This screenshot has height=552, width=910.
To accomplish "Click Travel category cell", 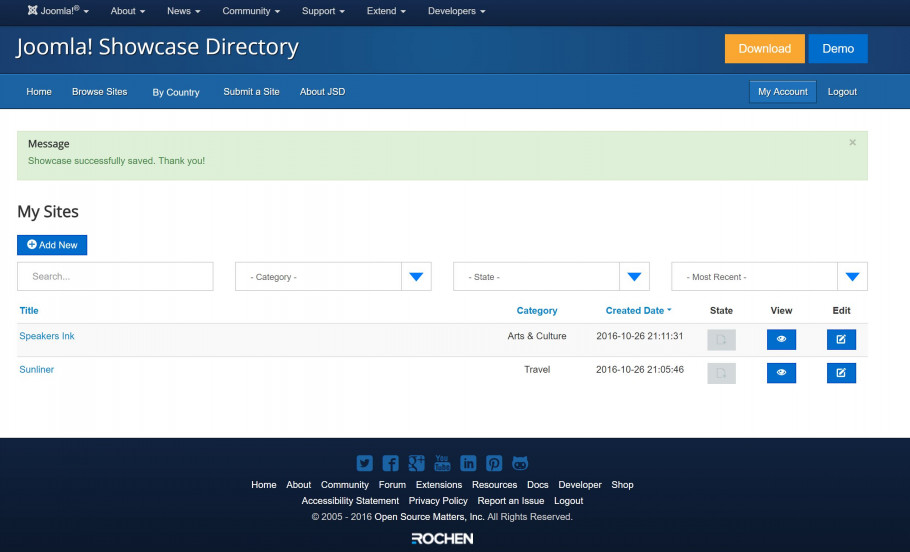I will pyautogui.click(x=537, y=370).
